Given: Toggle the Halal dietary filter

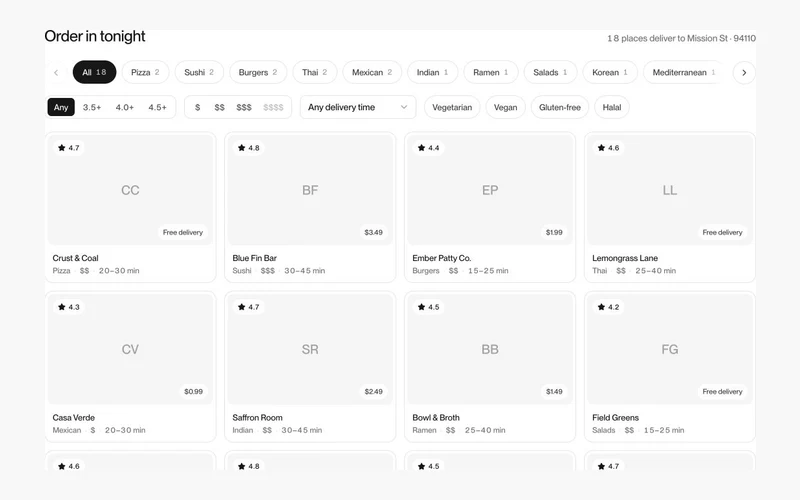Looking at the screenshot, I should [x=612, y=107].
